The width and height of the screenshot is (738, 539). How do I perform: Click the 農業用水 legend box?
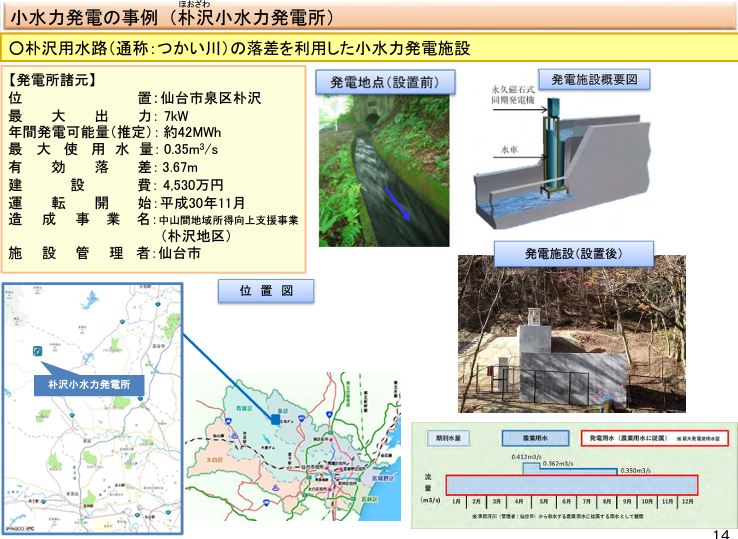coord(535,438)
